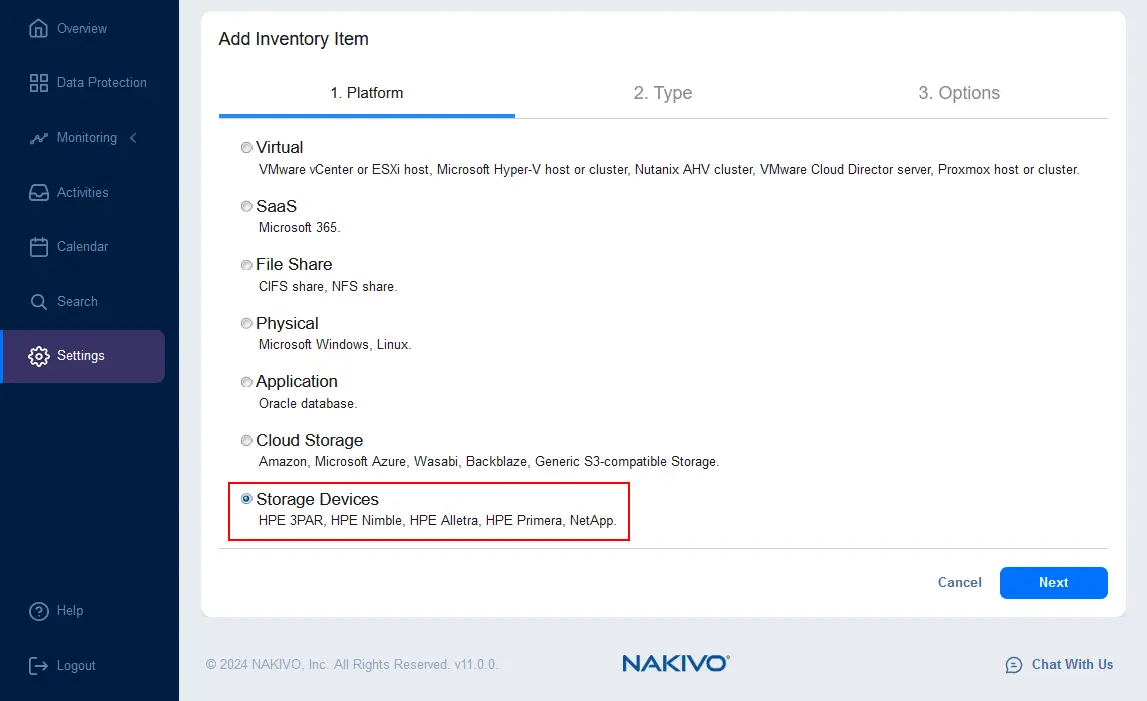The width and height of the screenshot is (1147, 701).
Task: Select the SaaS radio button
Action: [x=247, y=206]
